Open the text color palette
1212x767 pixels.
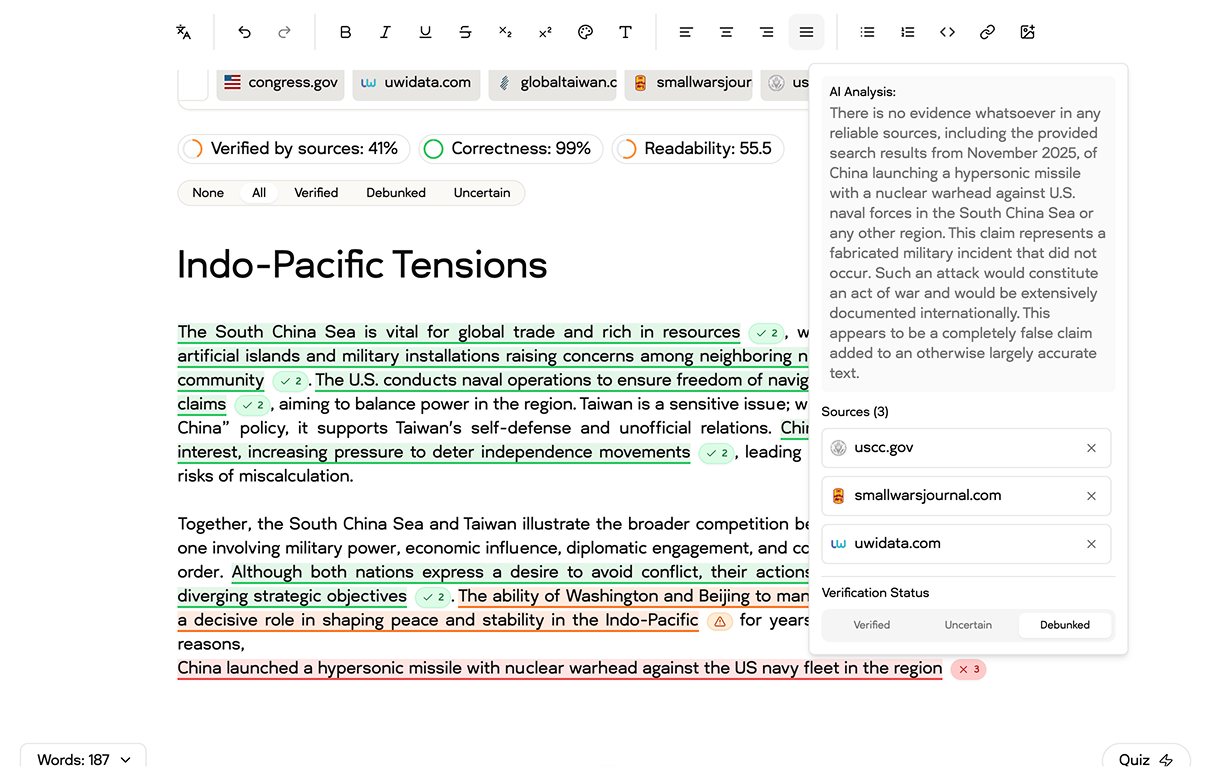point(585,32)
